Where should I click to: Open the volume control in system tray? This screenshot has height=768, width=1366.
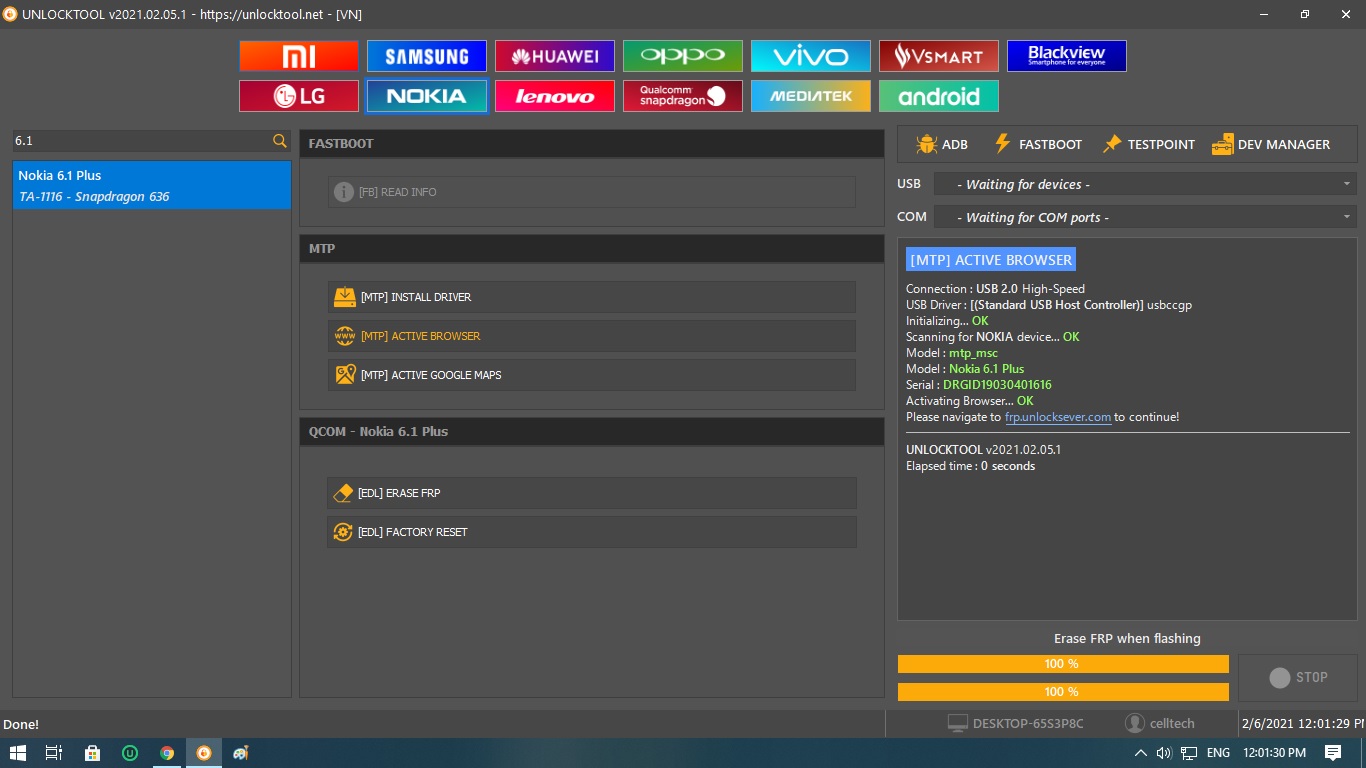pyautogui.click(x=1164, y=753)
